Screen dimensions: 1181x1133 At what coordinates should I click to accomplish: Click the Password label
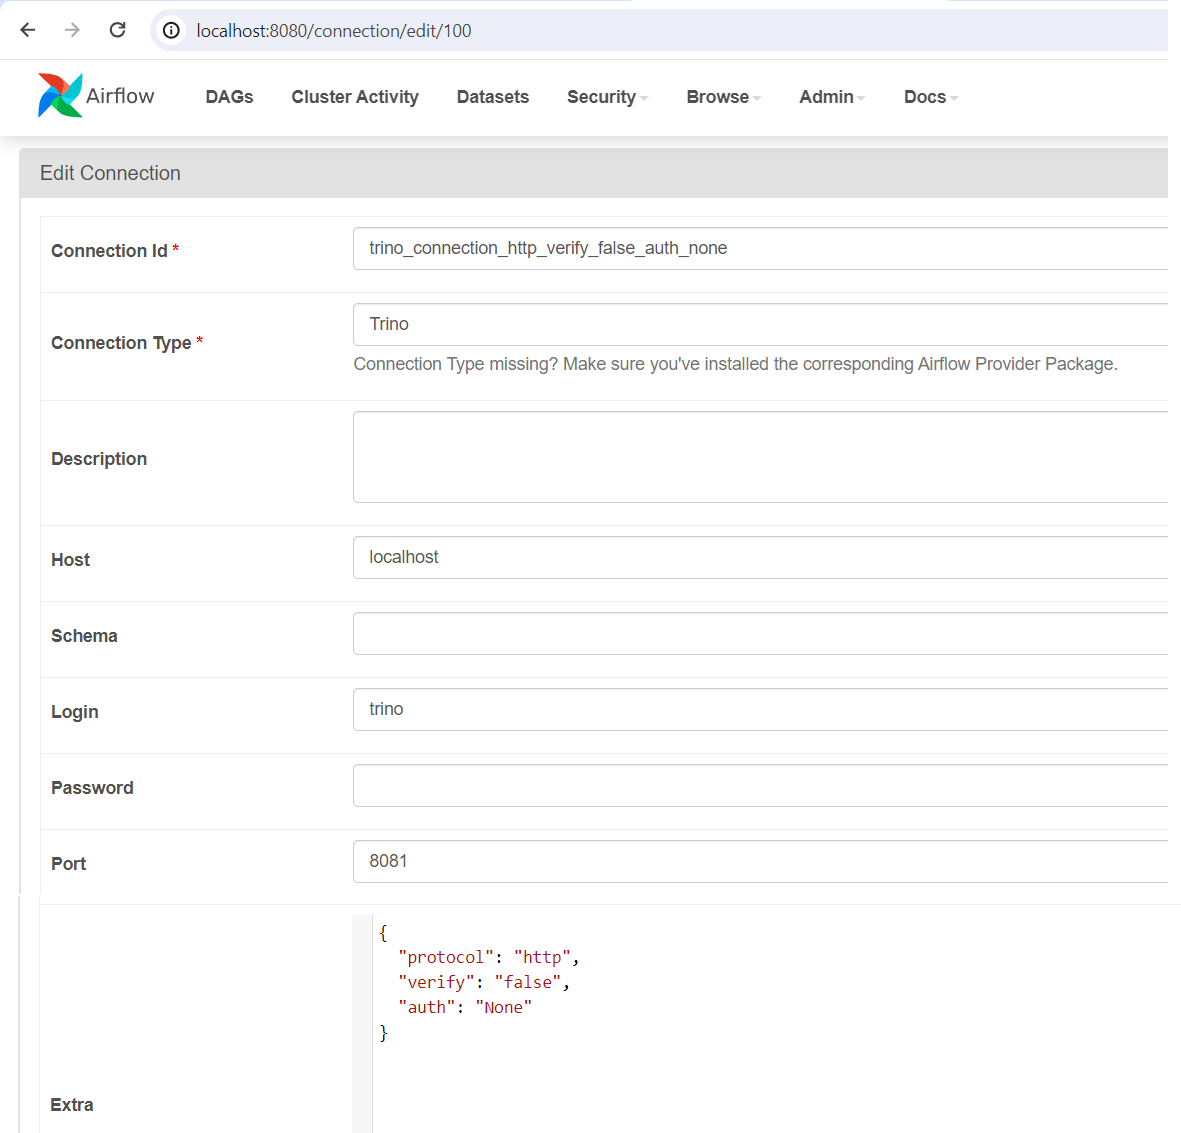[x=92, y=789]
